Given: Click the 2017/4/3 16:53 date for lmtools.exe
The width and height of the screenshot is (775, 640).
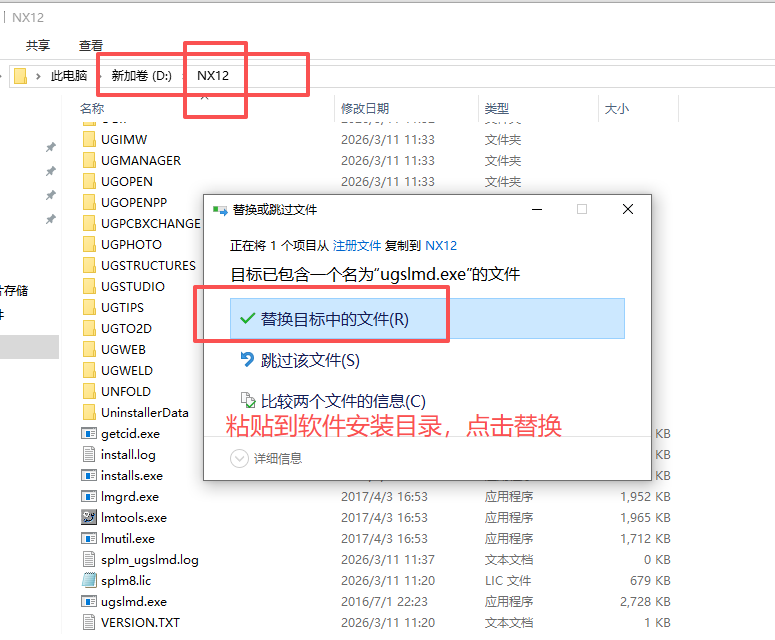Looking at the screenshot, I should (x=384, y=517).
